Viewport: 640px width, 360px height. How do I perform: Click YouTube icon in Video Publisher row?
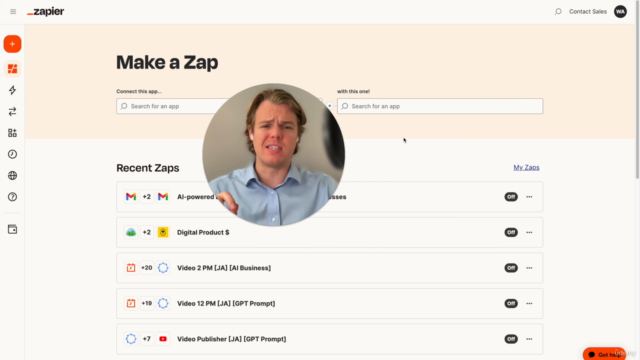(x=163, y=339)
